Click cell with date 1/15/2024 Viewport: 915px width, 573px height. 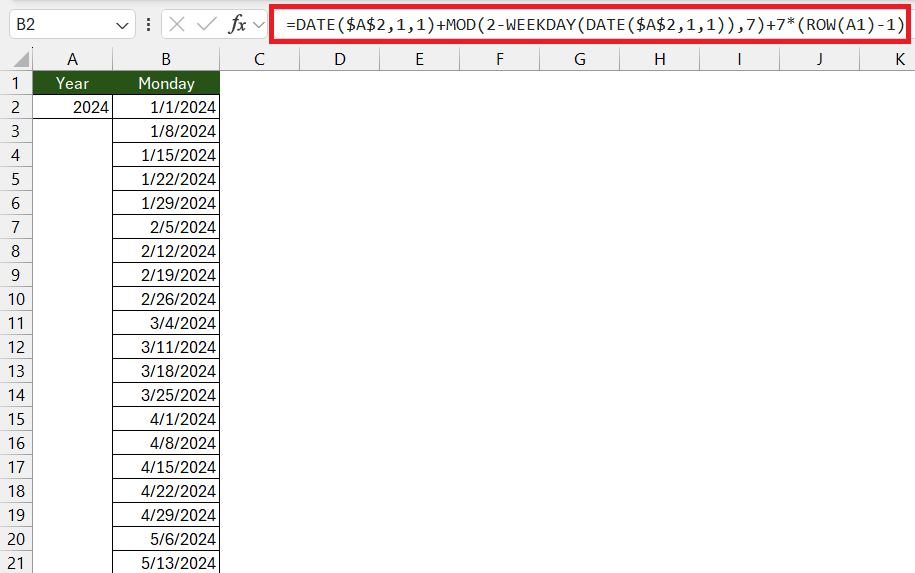166,155
